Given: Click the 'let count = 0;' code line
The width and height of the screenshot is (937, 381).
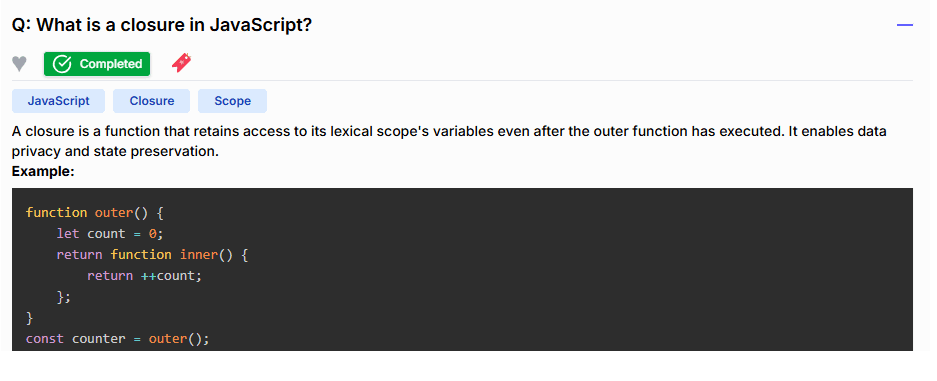Looking at the screenshot, I should pos(110,233).
